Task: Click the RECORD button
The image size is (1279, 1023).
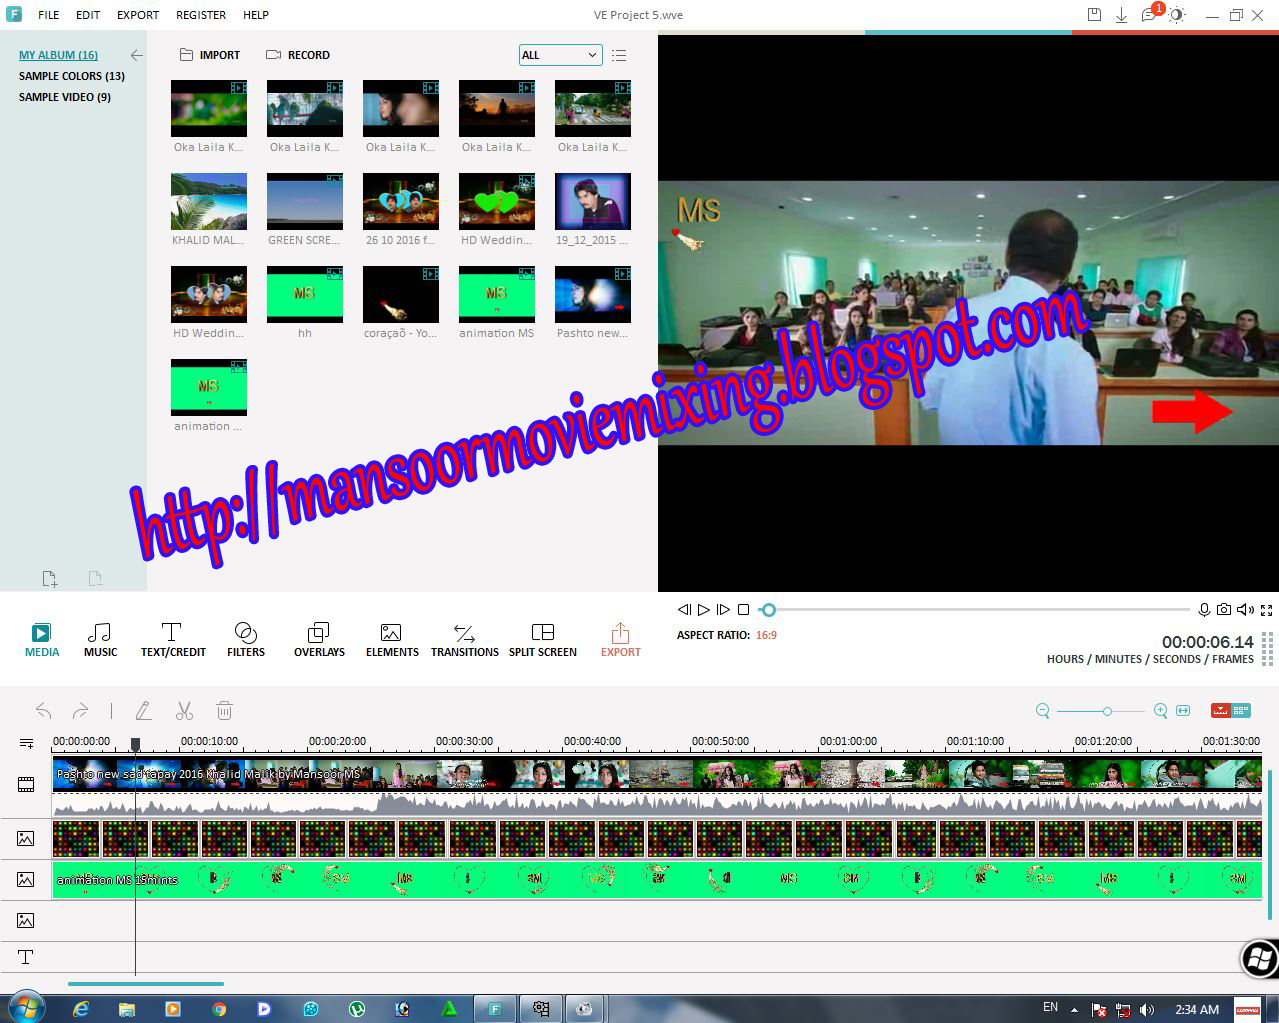Action: pyautogui.click(x=298, y=55)
